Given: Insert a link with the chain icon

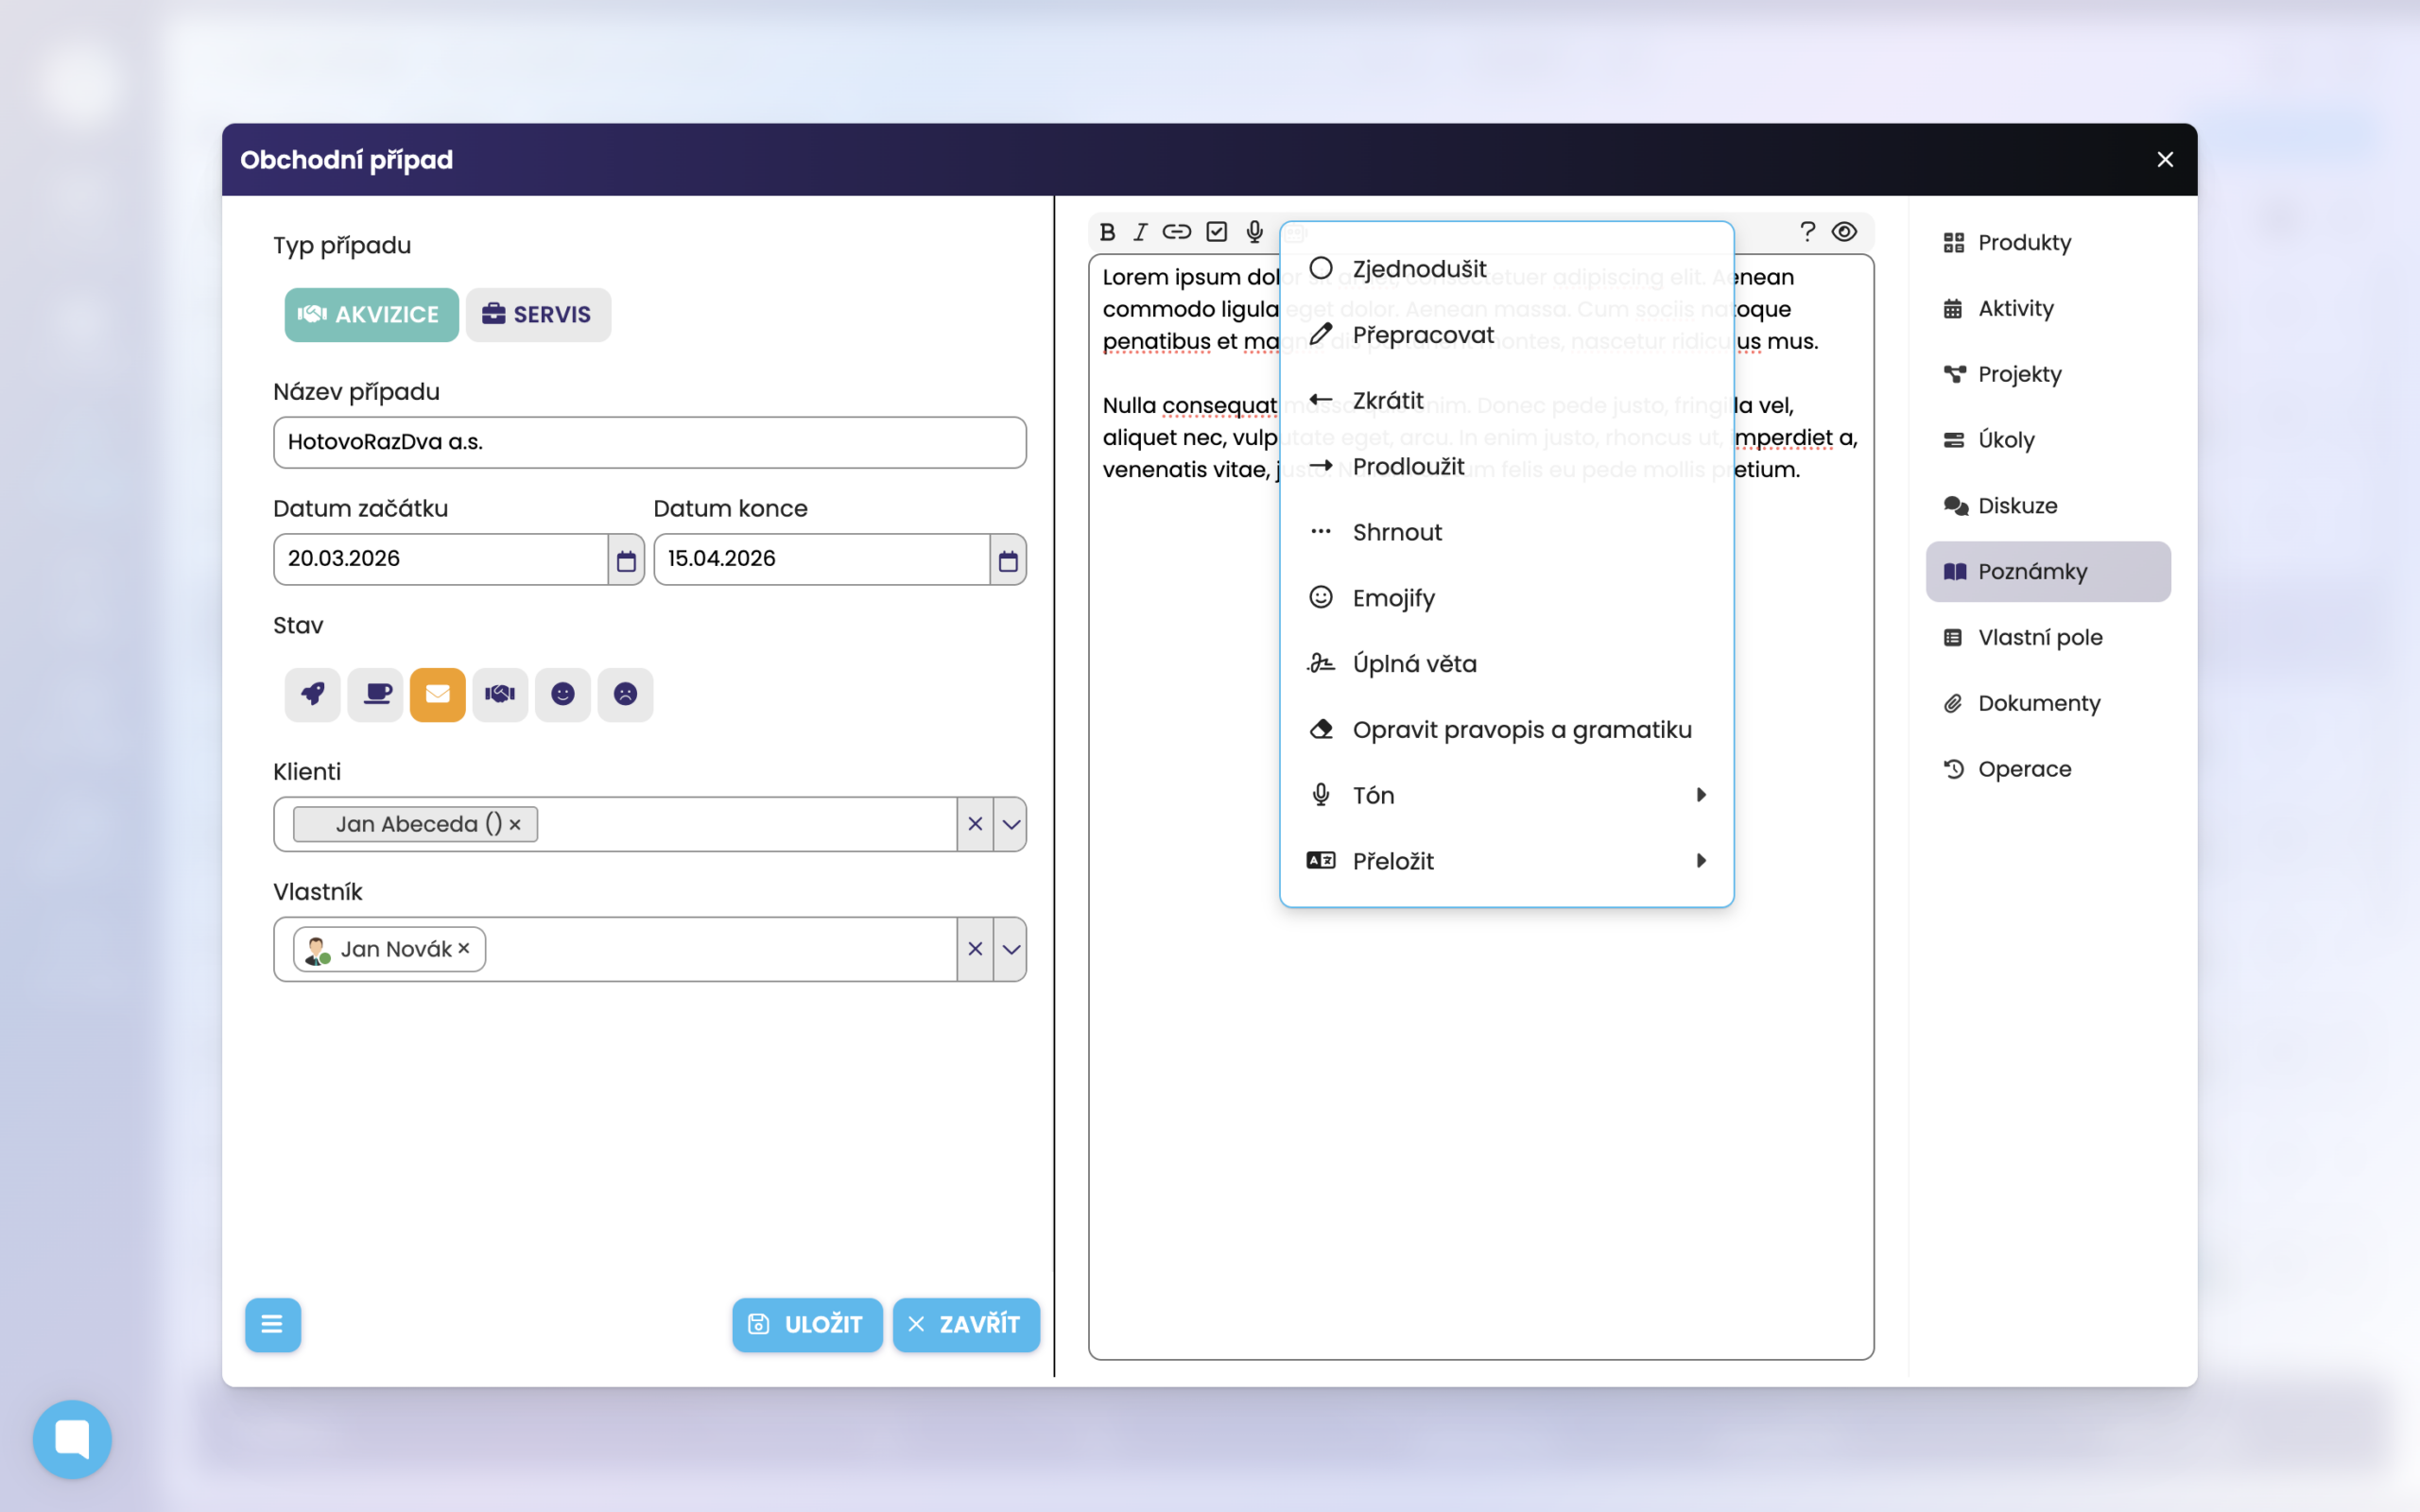Looking at the screenshot, I should pos(1176,232).
